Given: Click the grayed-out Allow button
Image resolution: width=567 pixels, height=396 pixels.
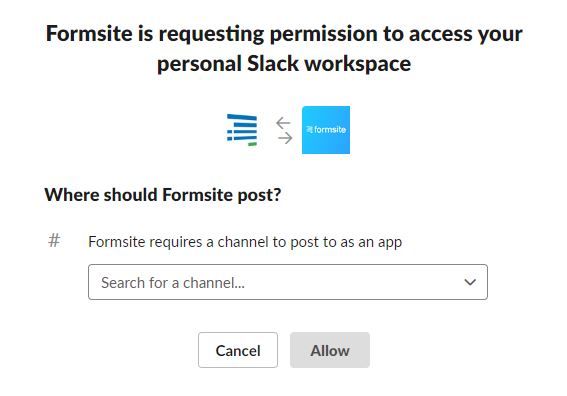Looking at the screenshot, I should point(330,350).
